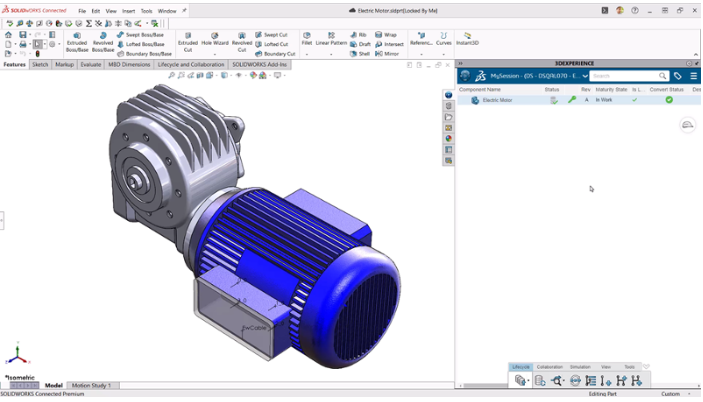Open the MBD Dimensions tab
Screen dimensions: 703x402
pyautogui.click(x=129, y=65)
